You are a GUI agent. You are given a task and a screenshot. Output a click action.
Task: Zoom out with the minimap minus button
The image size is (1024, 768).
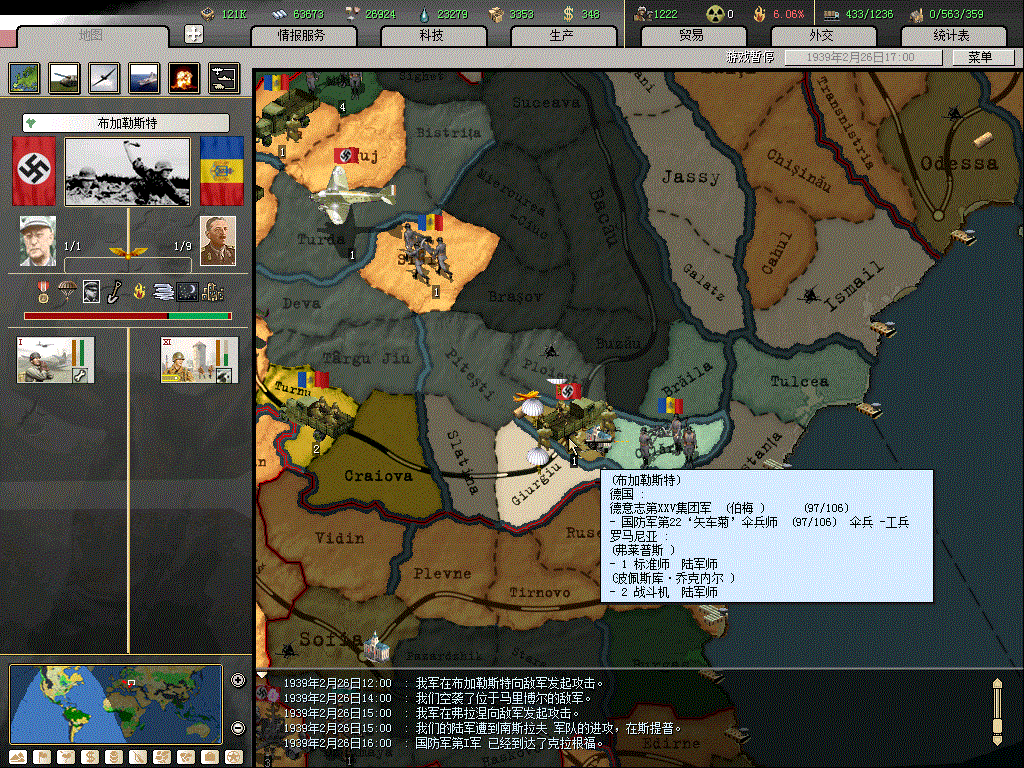[x=238, y=728]
